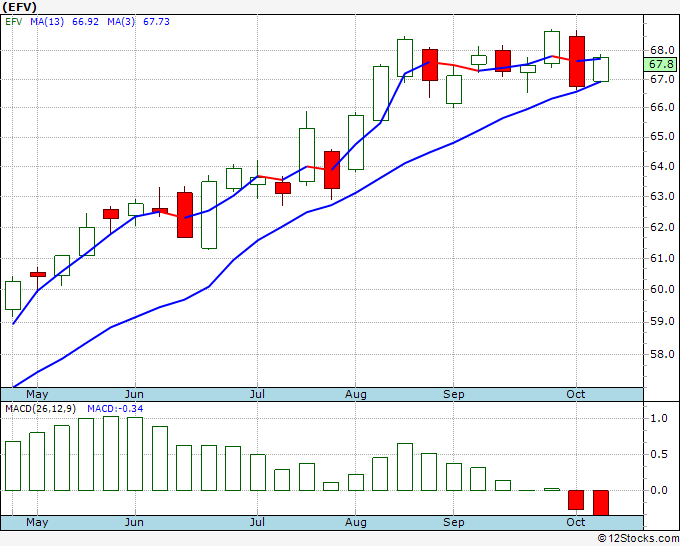This screenshot has width=680, height=546.
Task: Click the 64.0 price axis label
Action: pos(662,166)
